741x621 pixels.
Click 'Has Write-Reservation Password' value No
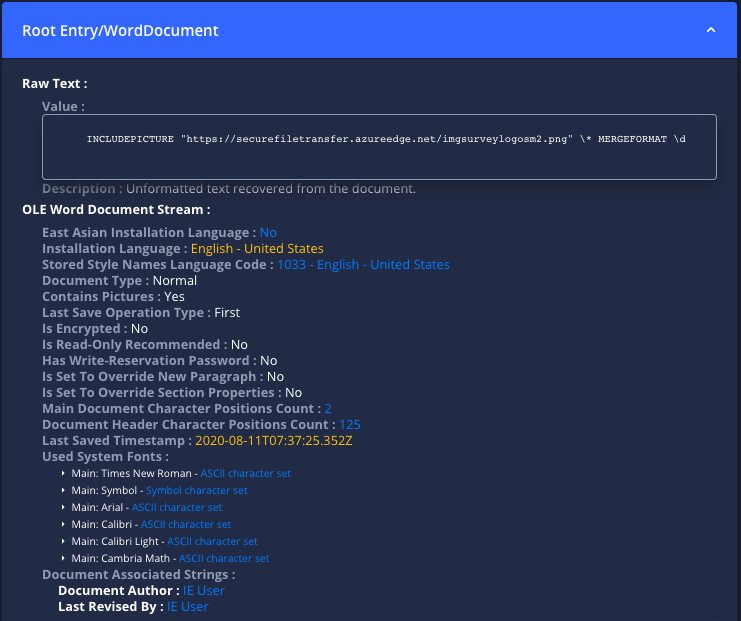click(268, 361)
